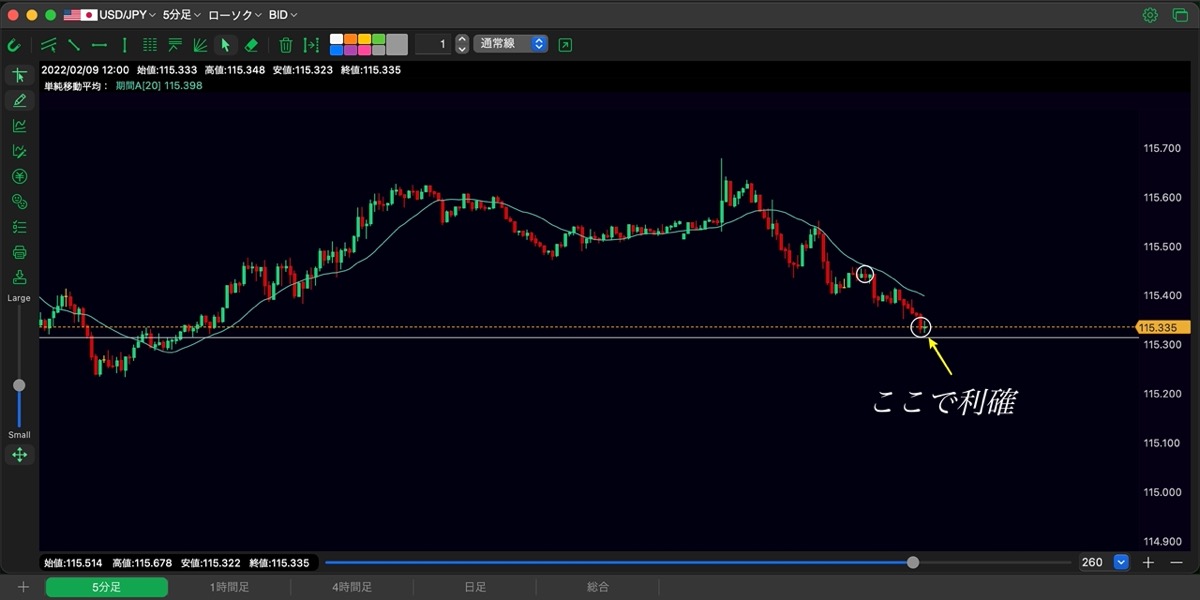This screenshot has width=1200, height=600.
Task: Select the fan lines tool
Action: (x=200, y=45)
